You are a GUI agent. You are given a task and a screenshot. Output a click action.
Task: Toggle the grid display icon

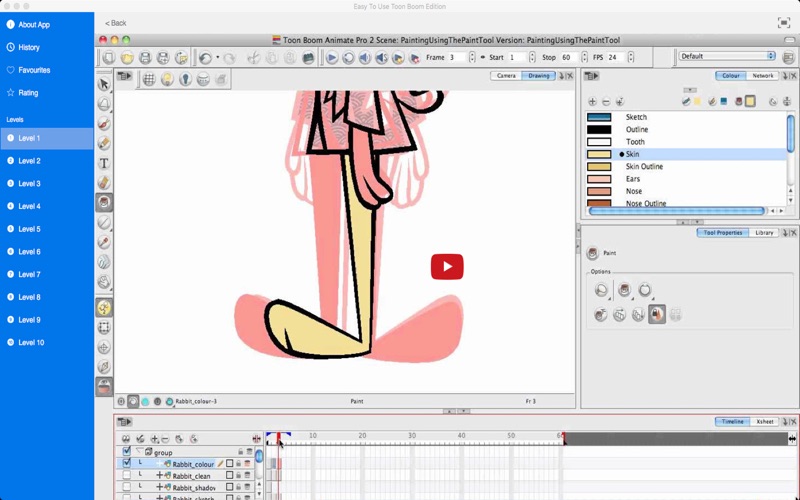coord(148,79)
